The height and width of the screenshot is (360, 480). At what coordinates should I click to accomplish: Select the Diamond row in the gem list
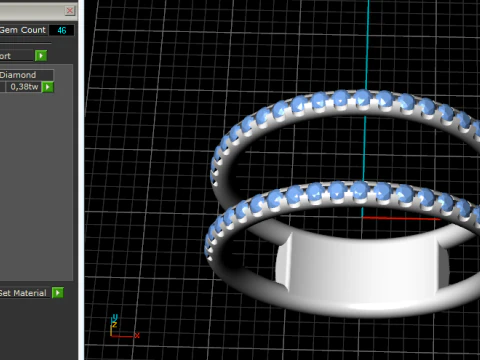click(x=26, y=75)
